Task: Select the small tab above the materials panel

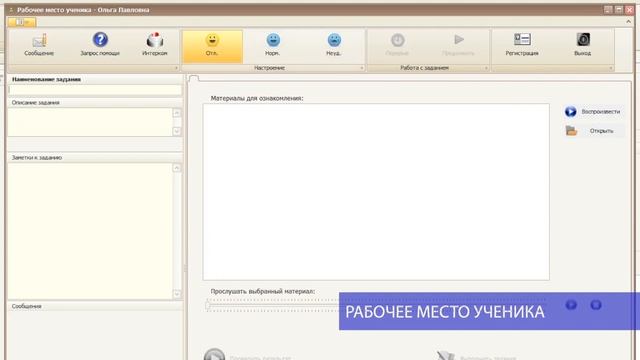Action: point(194,78)
